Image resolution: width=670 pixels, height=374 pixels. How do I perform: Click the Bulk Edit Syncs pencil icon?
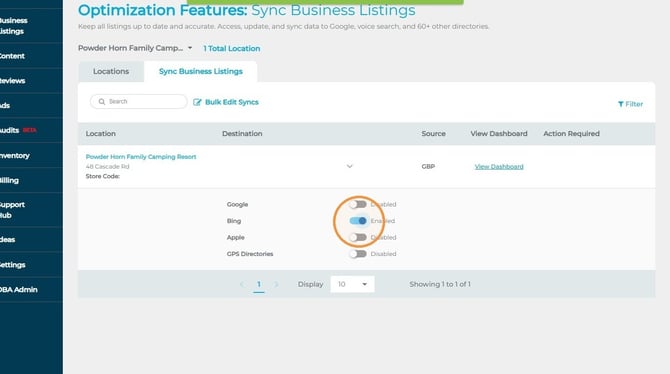[197, 102]
